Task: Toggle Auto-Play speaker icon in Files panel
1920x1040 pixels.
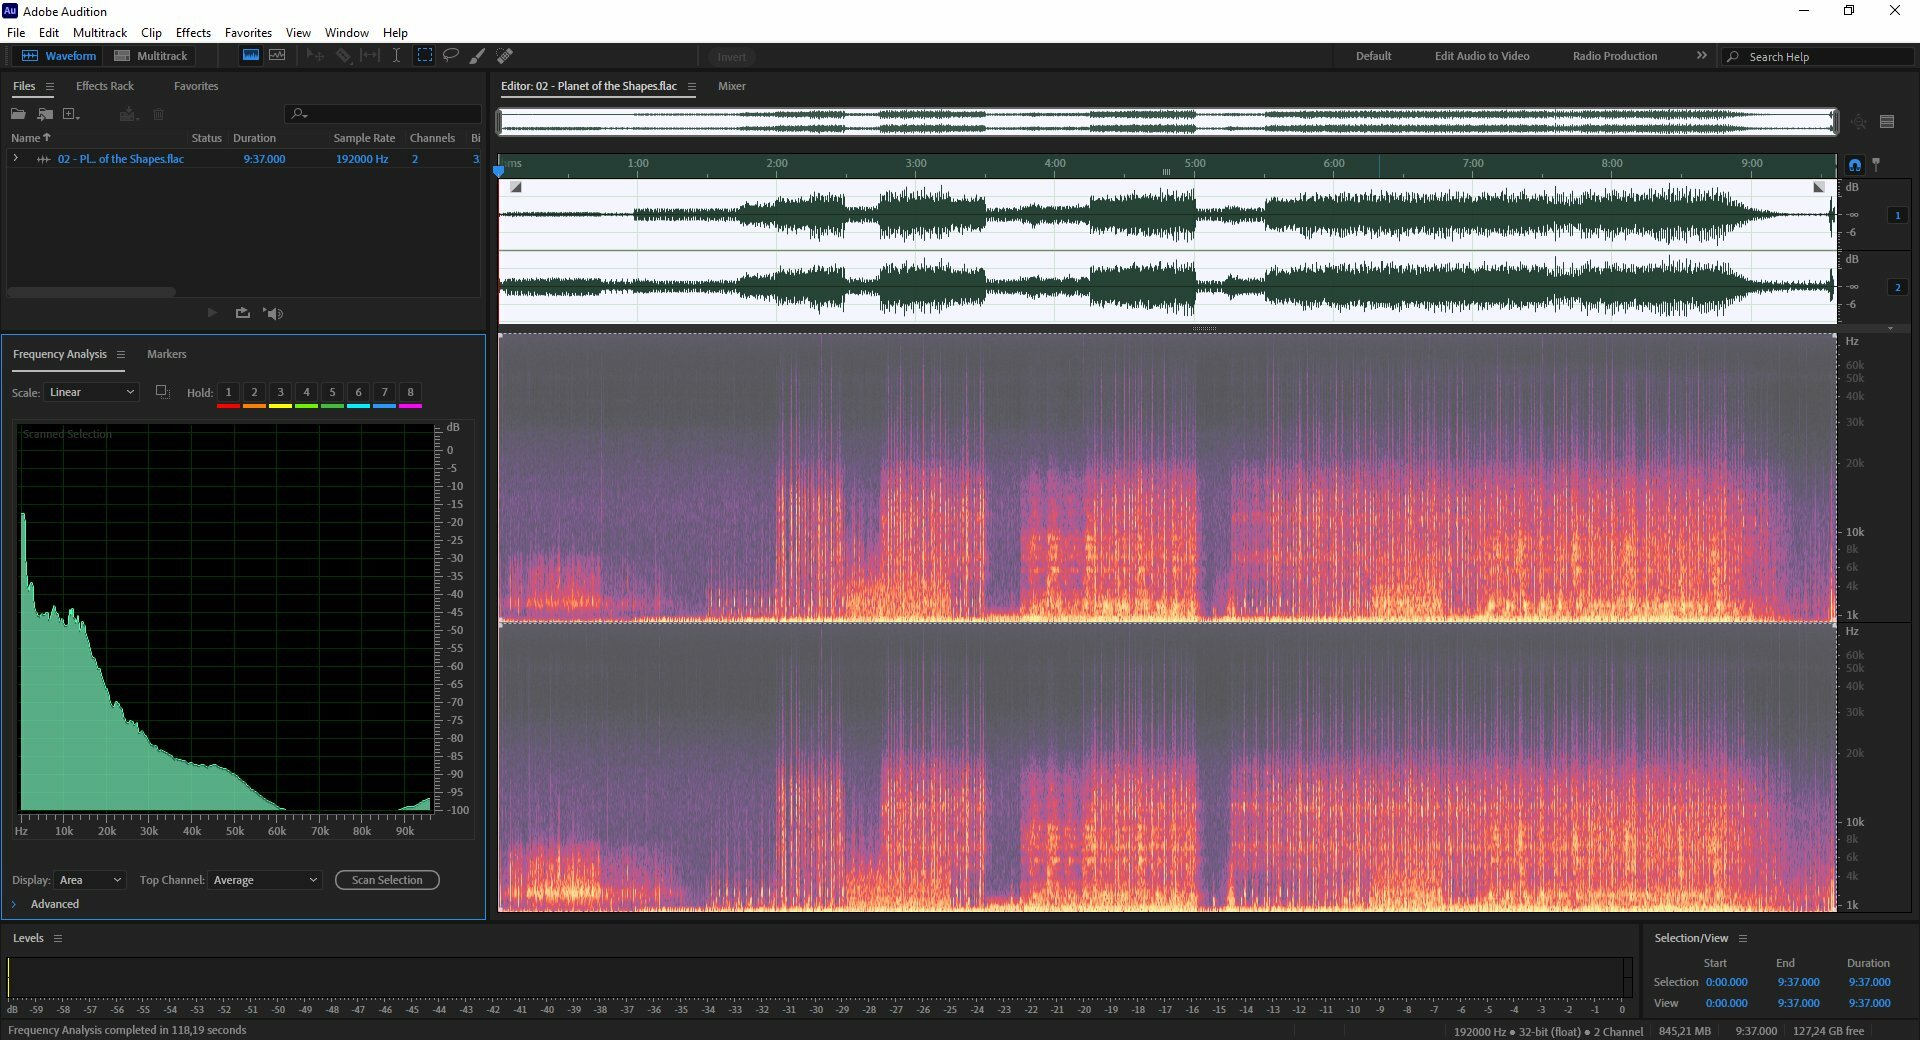Action: (x=273, y=313)
